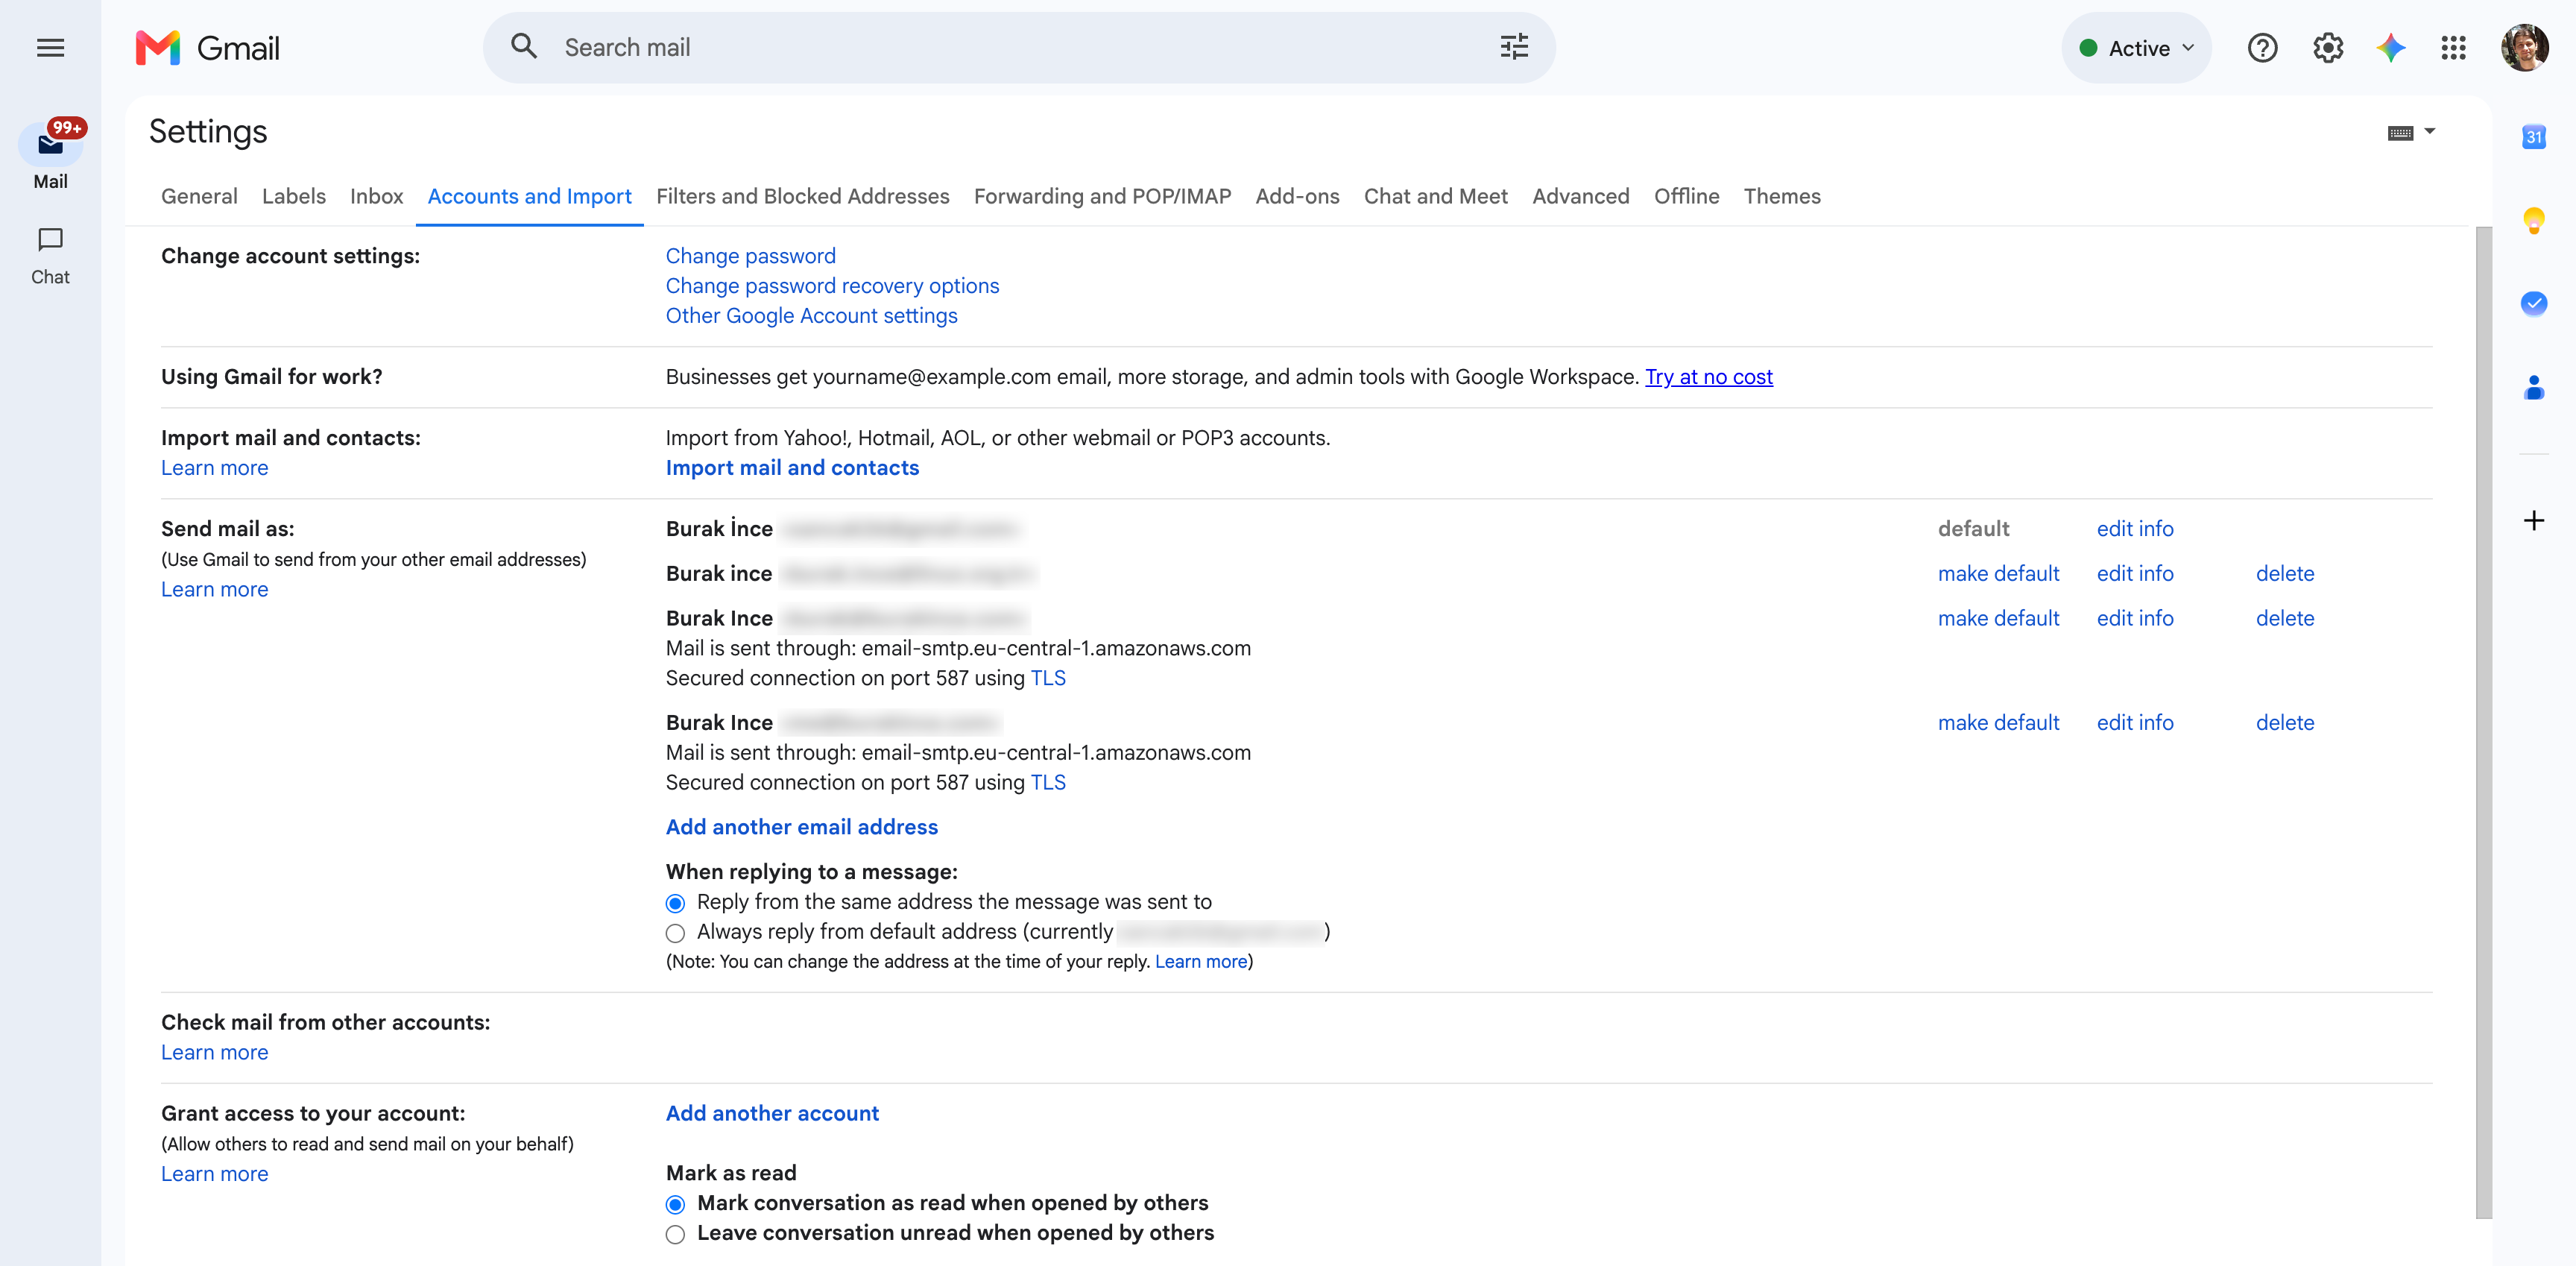Open Google Keep side panel icon
The height and width of the screenshot is (1266, 2576).
[2533, 220]
